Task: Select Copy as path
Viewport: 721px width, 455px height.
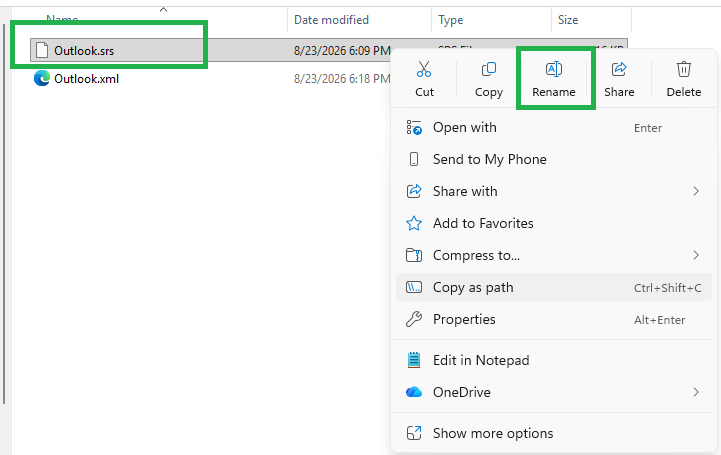Action: point(554,287)
